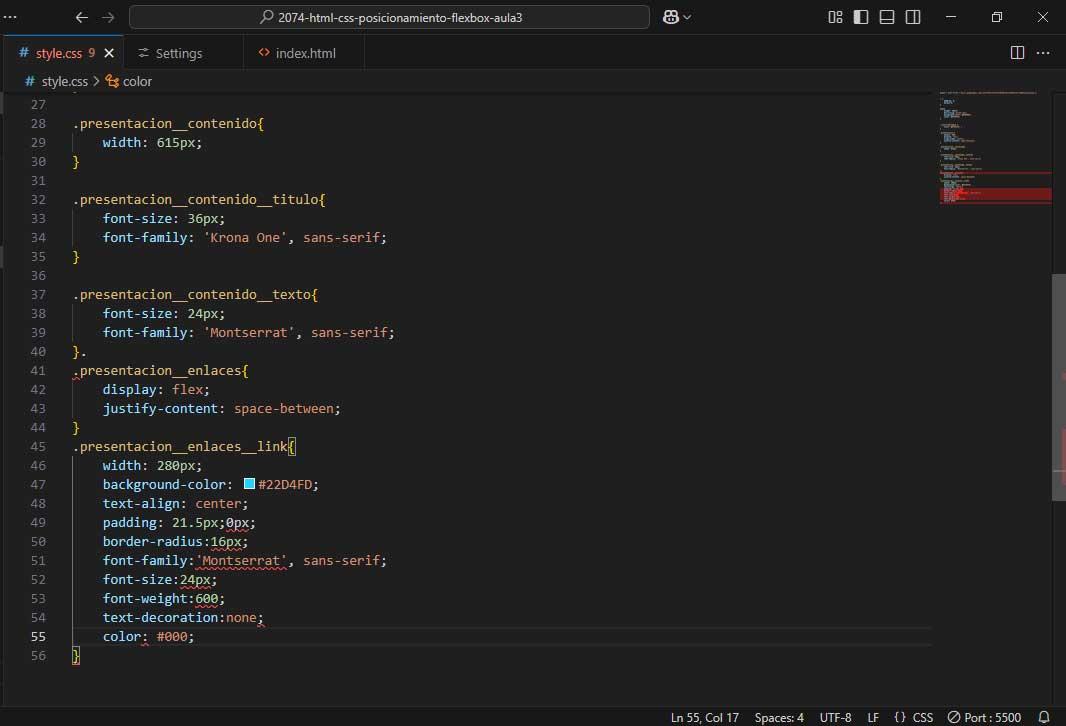This screenshot has height=726, width=1066.
Task: Click the notifications bell in status bar
Action: click(1044, 717)
